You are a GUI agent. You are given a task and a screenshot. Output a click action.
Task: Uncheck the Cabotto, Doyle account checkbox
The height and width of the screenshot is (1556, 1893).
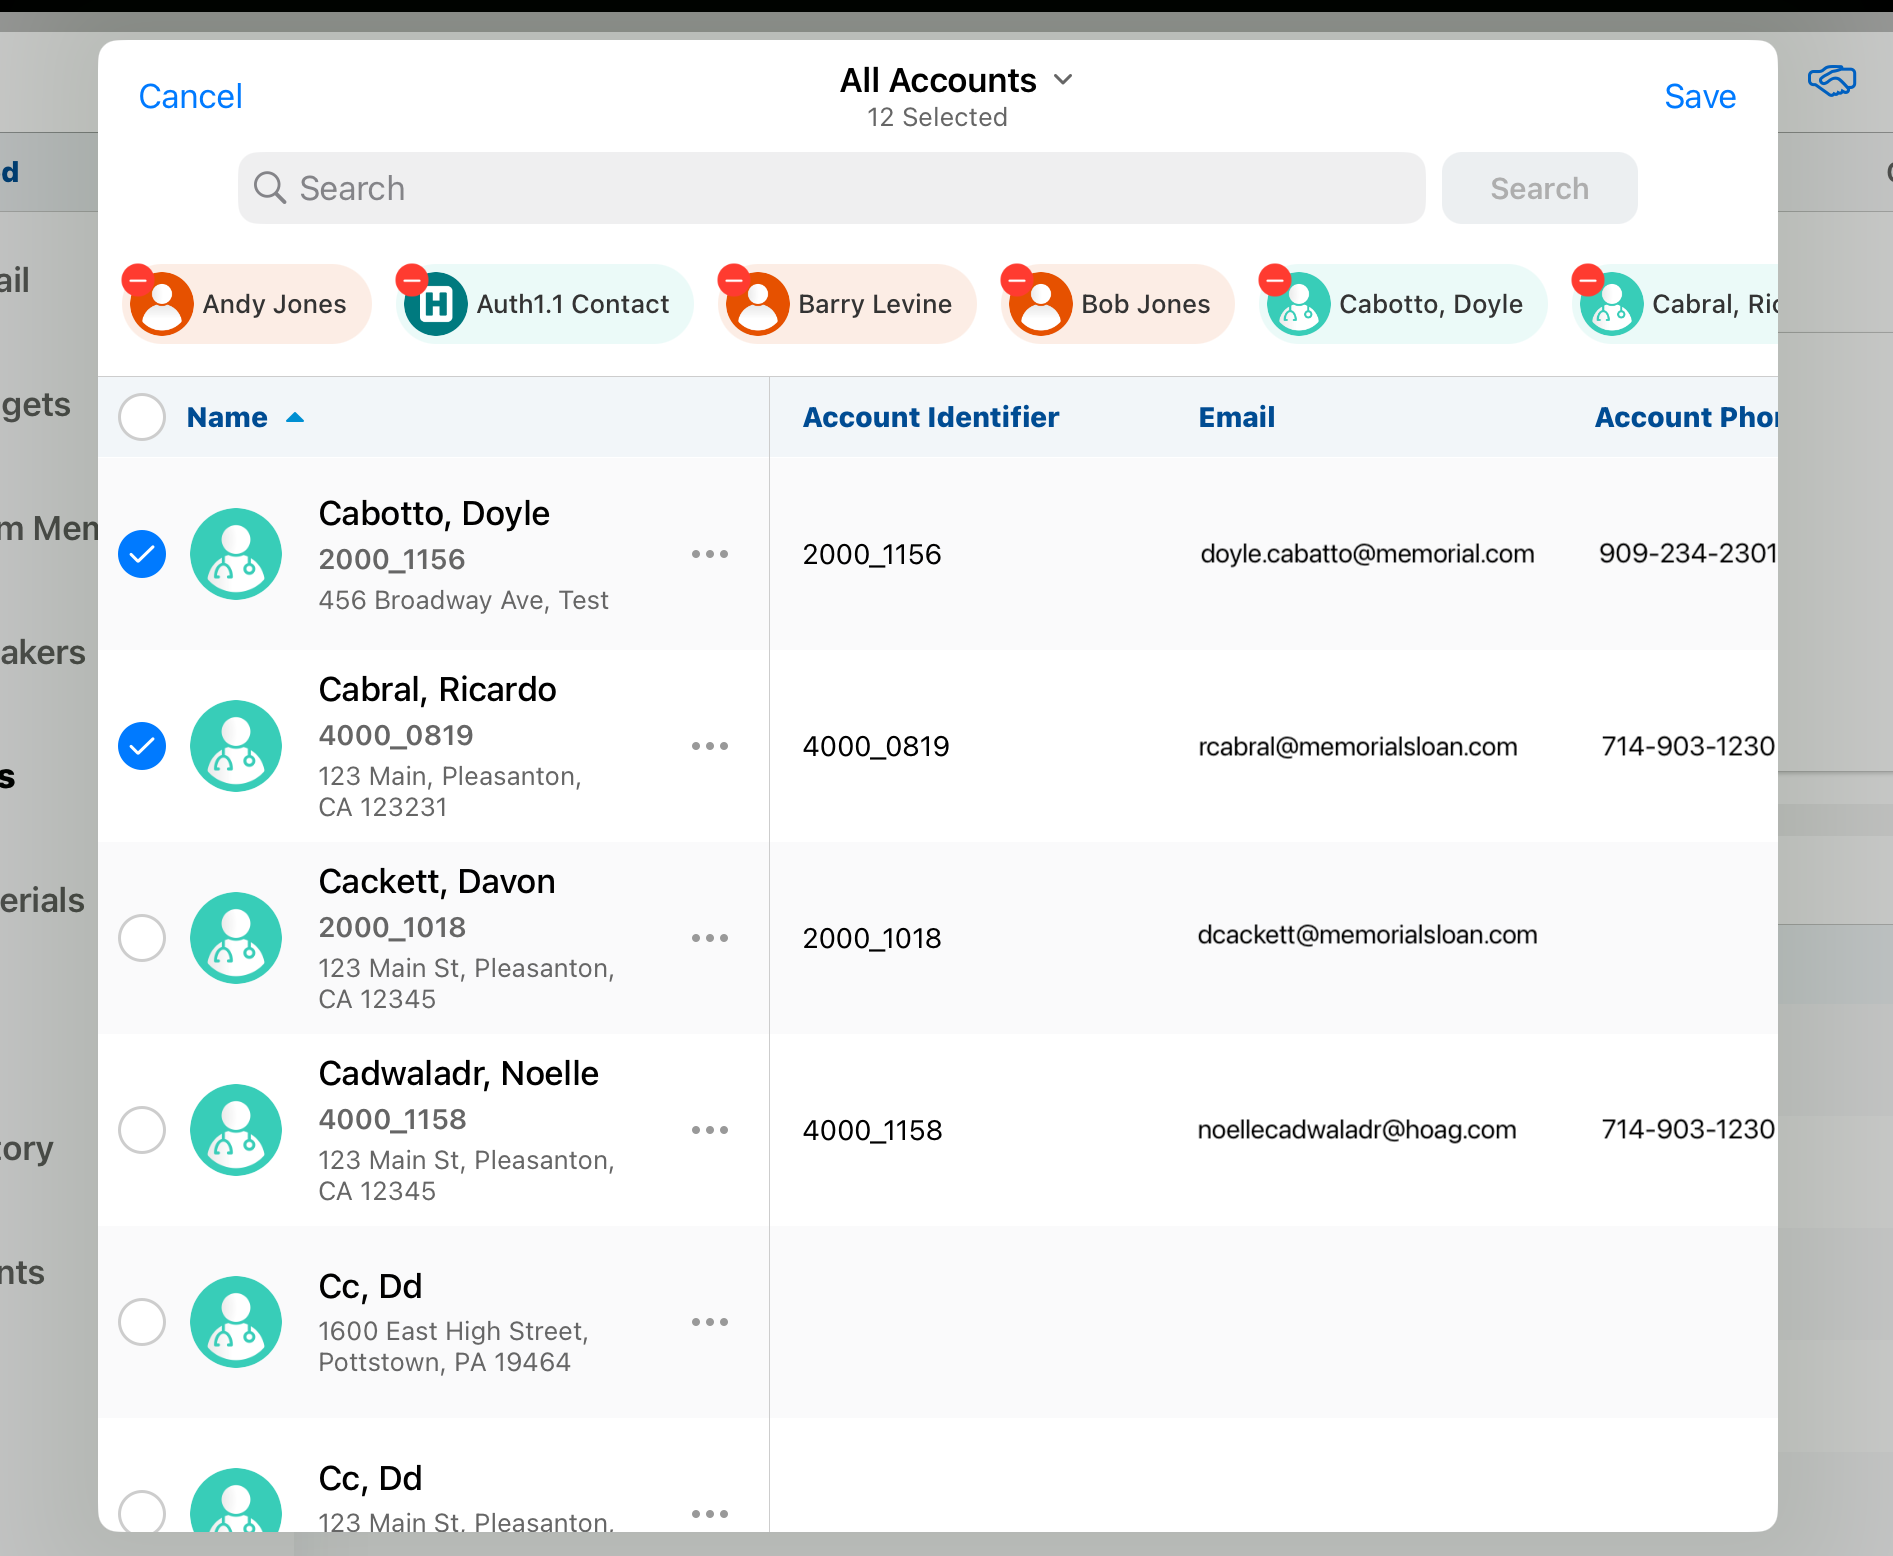pyautogui.click(x=142, y=554)
